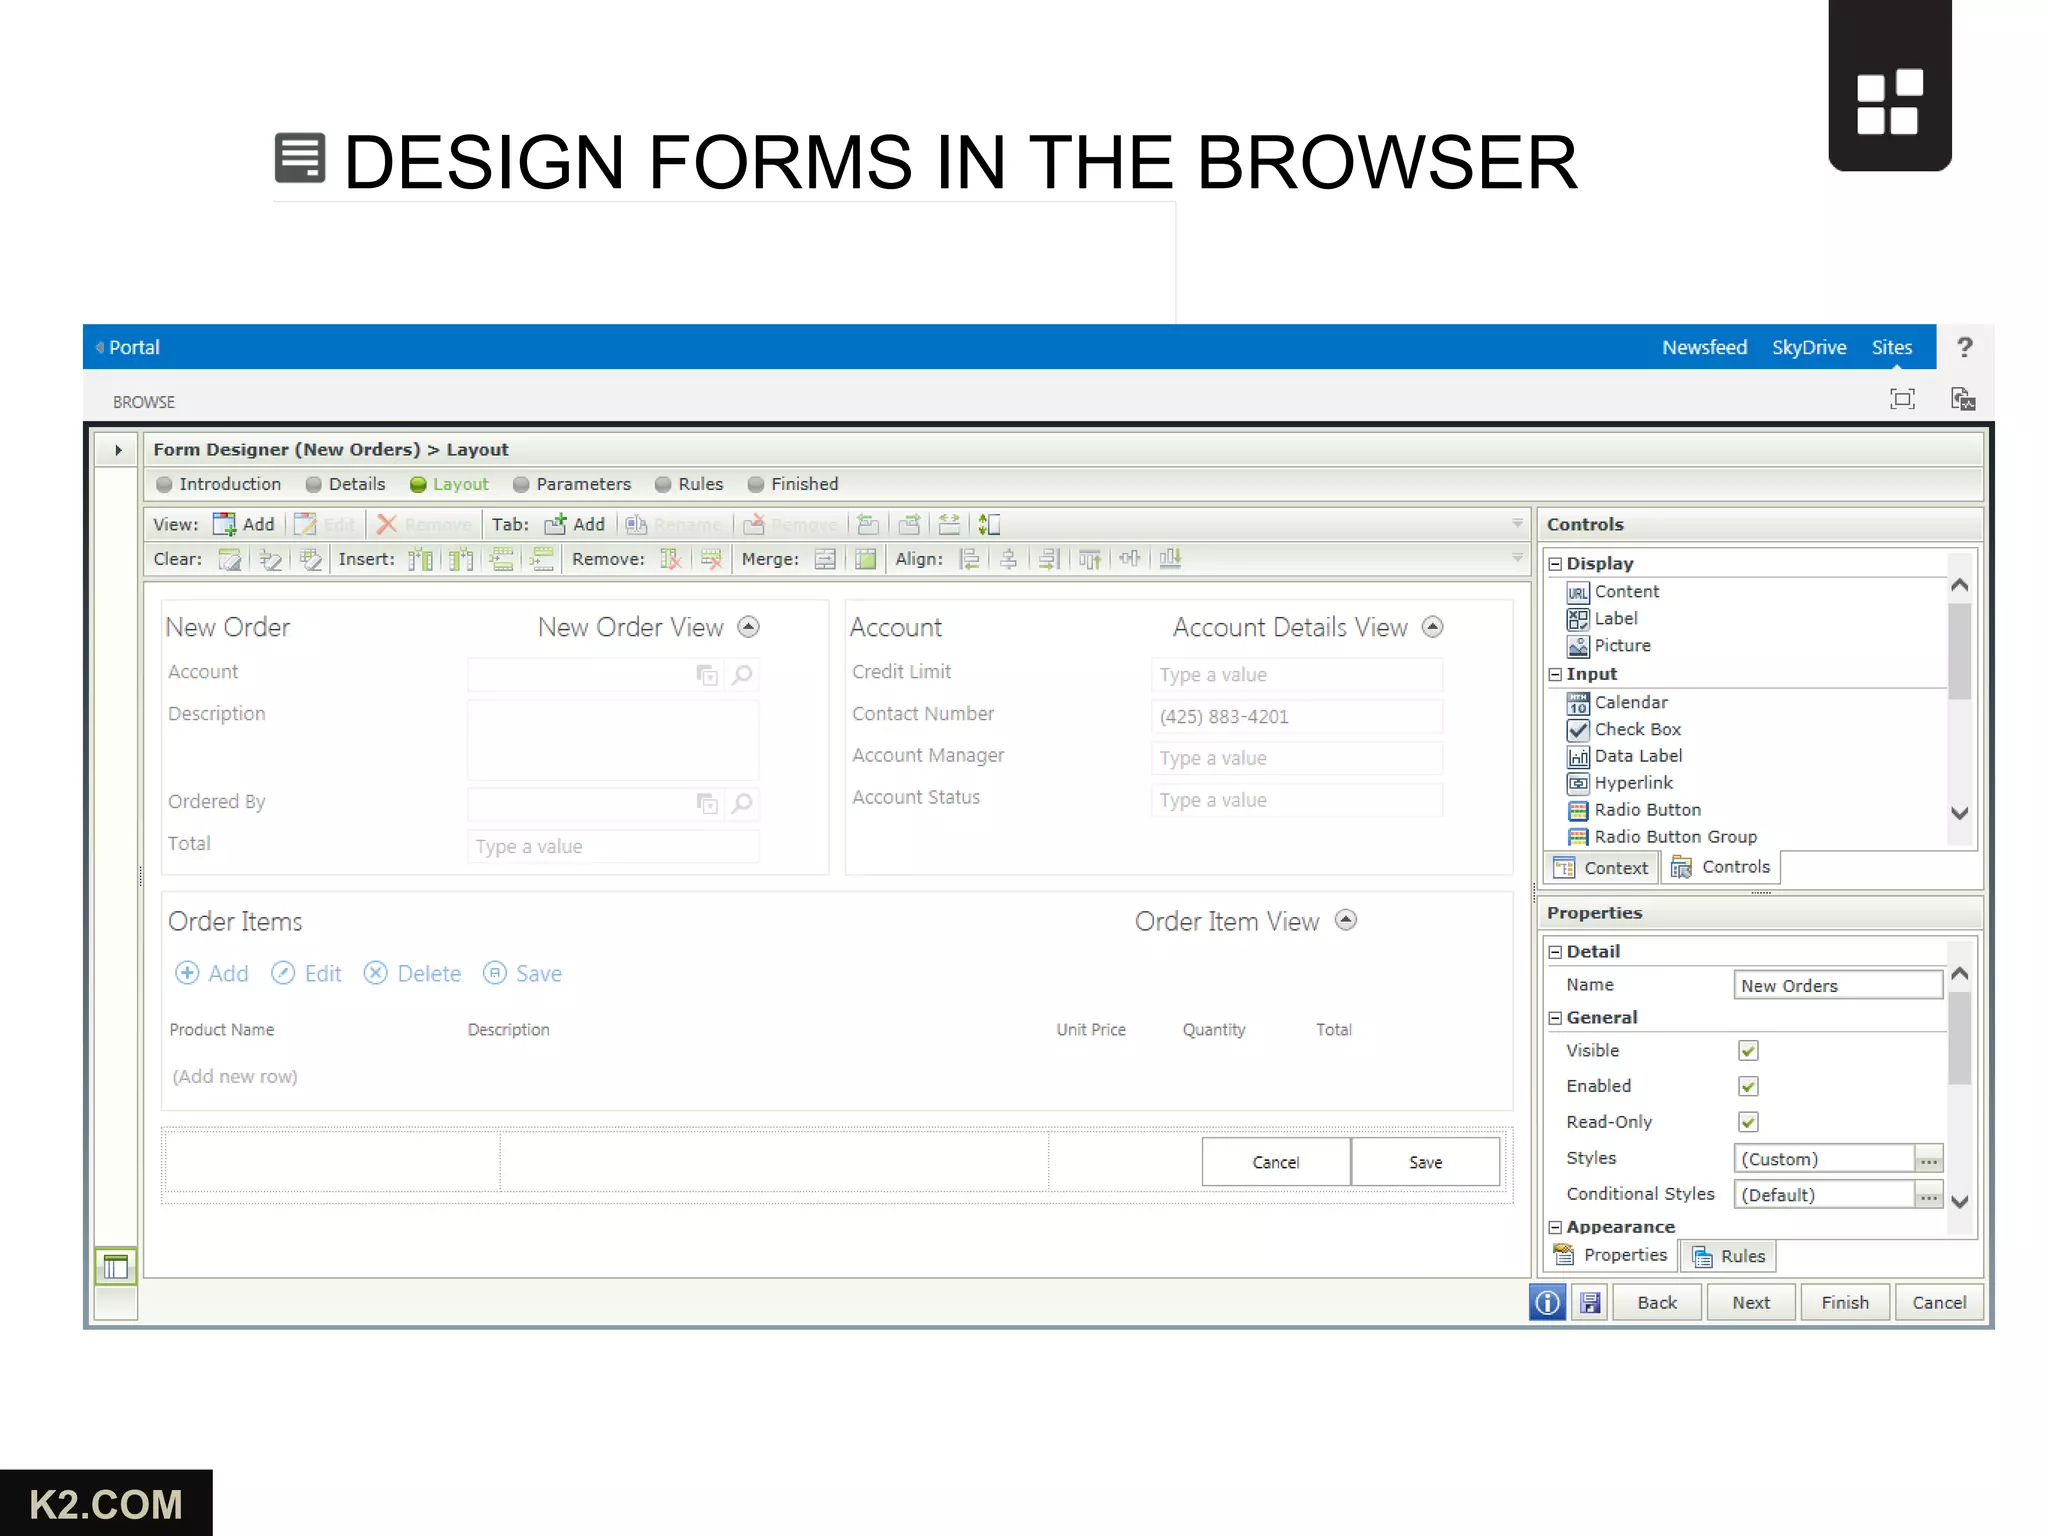The image size is (2048, 1536).
Task: Collapse the General section in Properties
Action: click(1555, 1018)
